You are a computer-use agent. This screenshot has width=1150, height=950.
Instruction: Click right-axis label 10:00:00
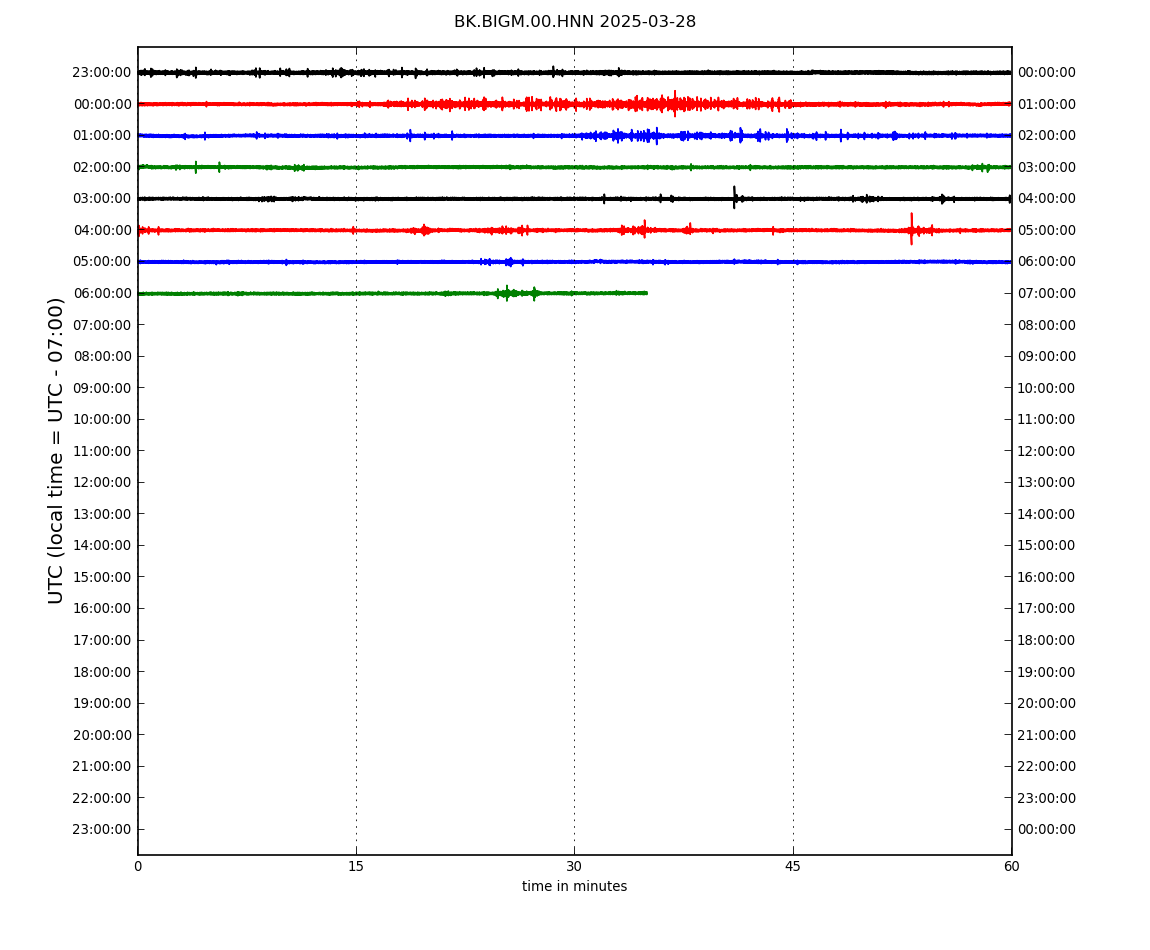point(1047,388)
